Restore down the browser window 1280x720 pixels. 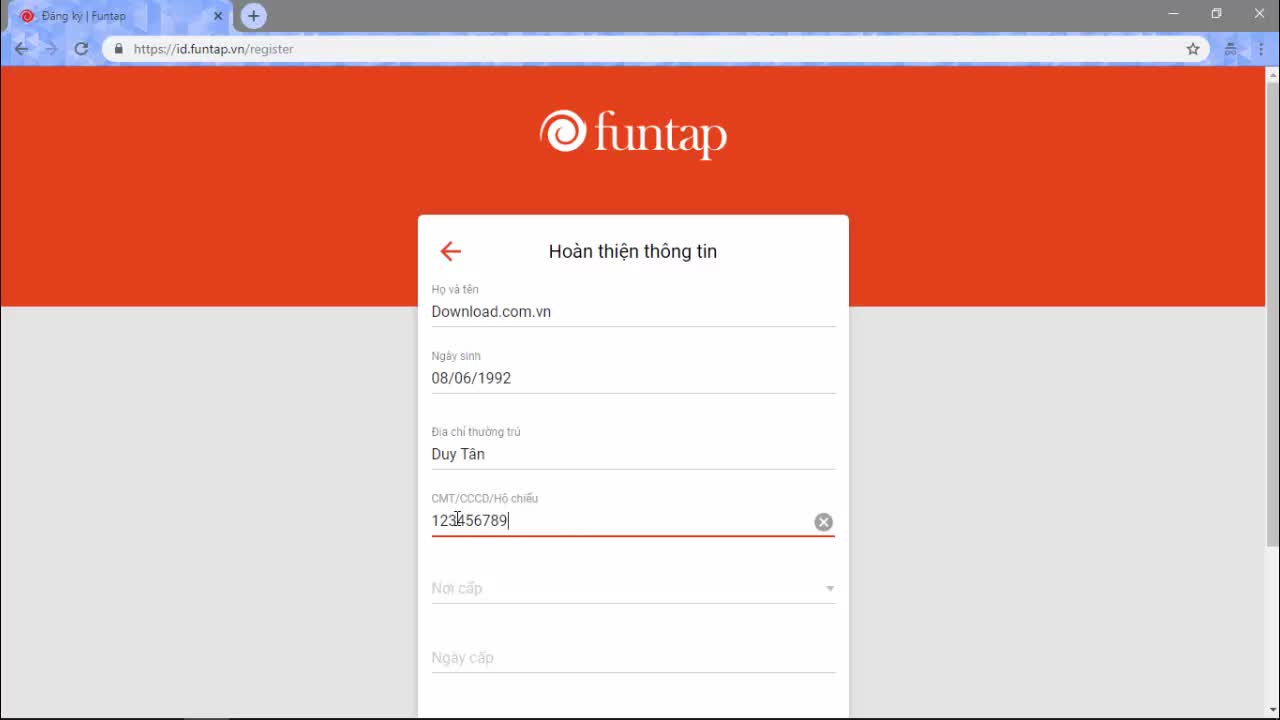[1217, 14]
